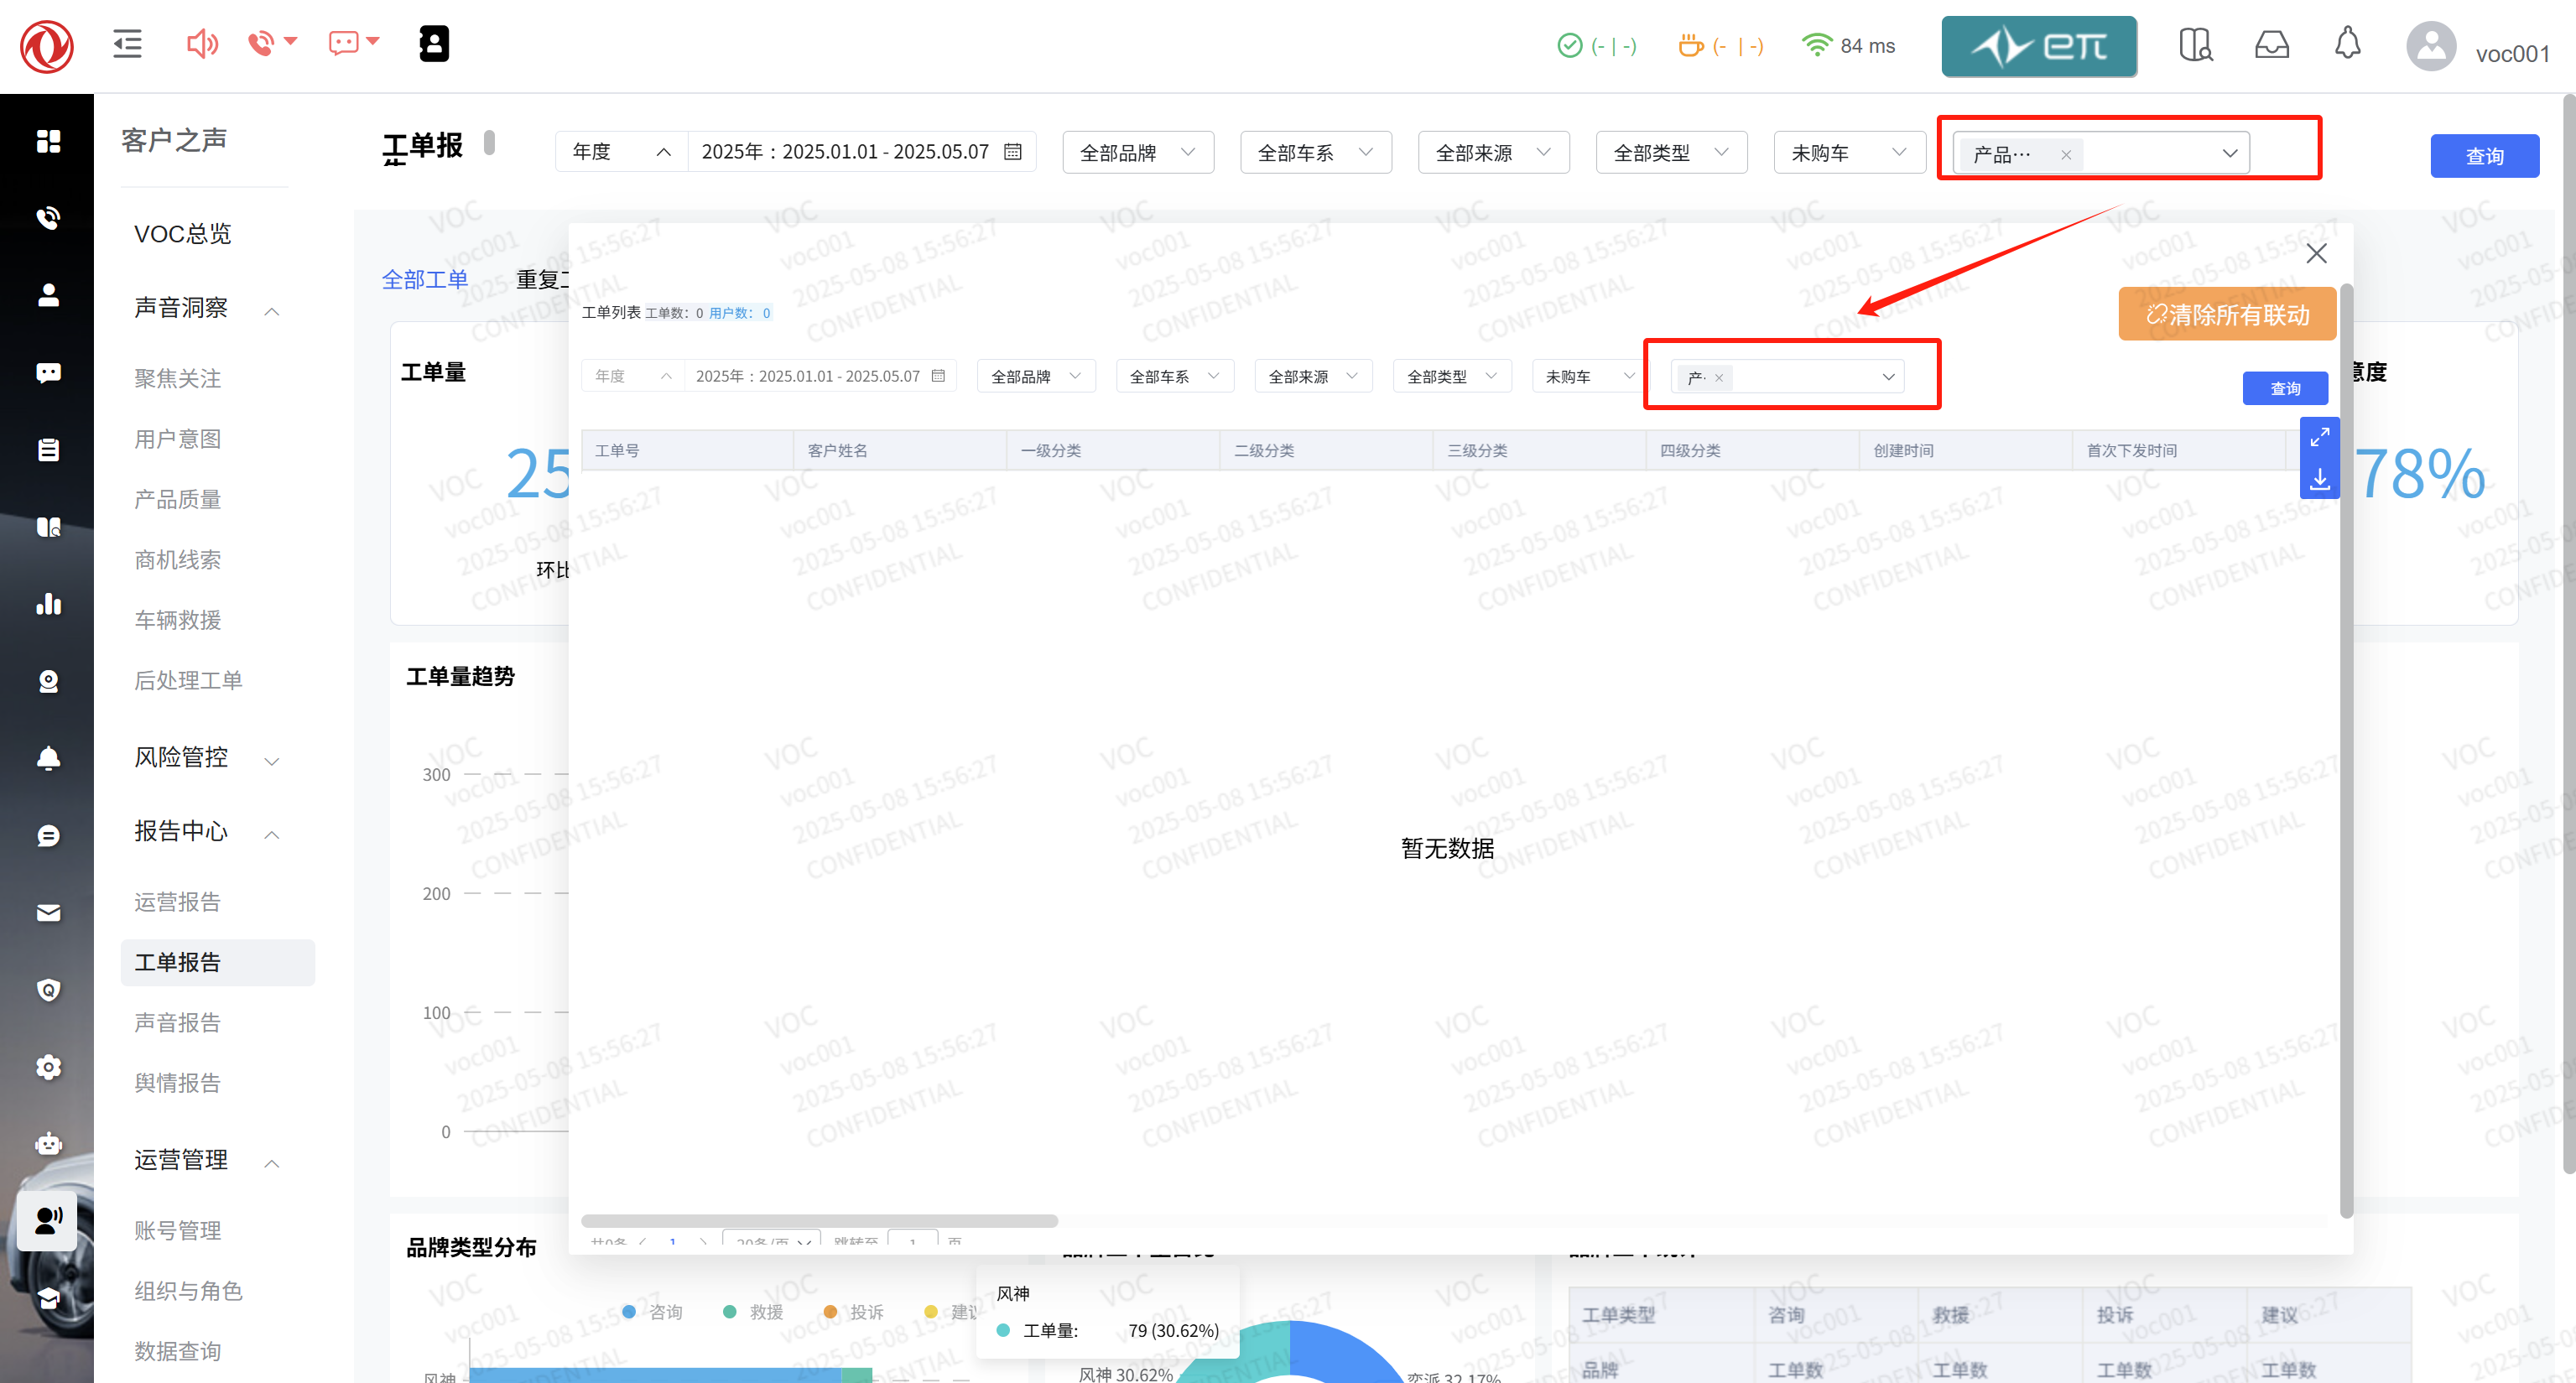Download the work order list

(x=2320, y=479)
